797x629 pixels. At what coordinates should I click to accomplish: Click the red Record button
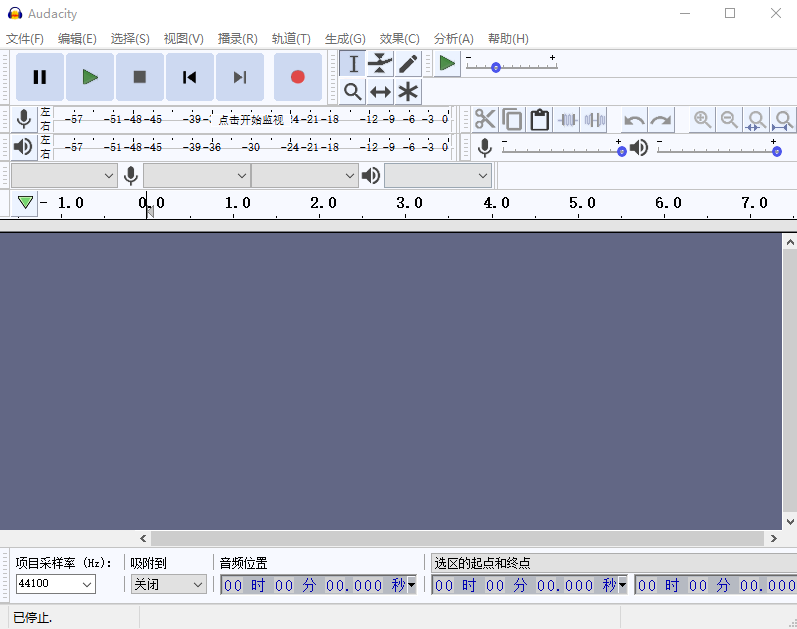pos(297,77)
